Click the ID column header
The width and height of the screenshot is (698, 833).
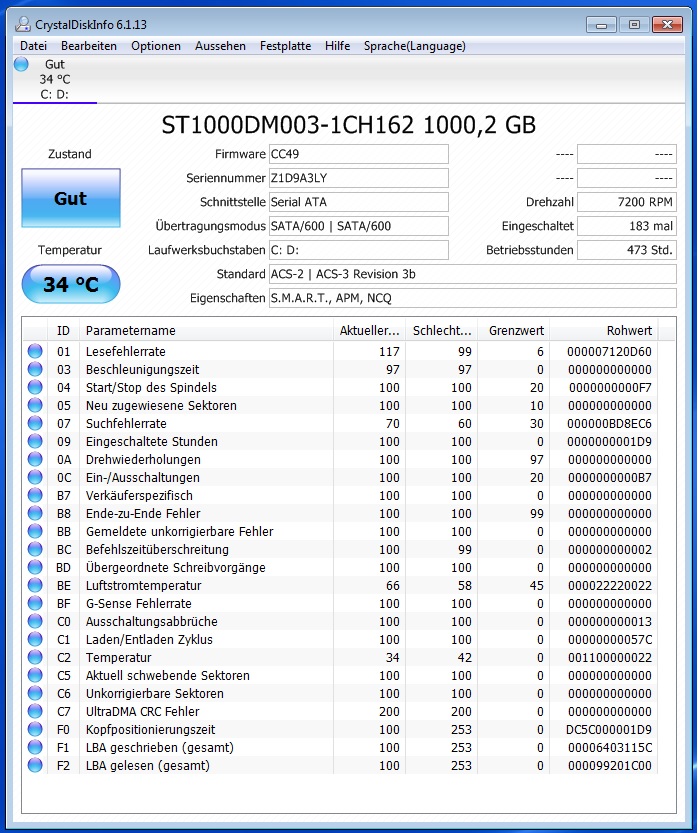click(x=63, y=330)
